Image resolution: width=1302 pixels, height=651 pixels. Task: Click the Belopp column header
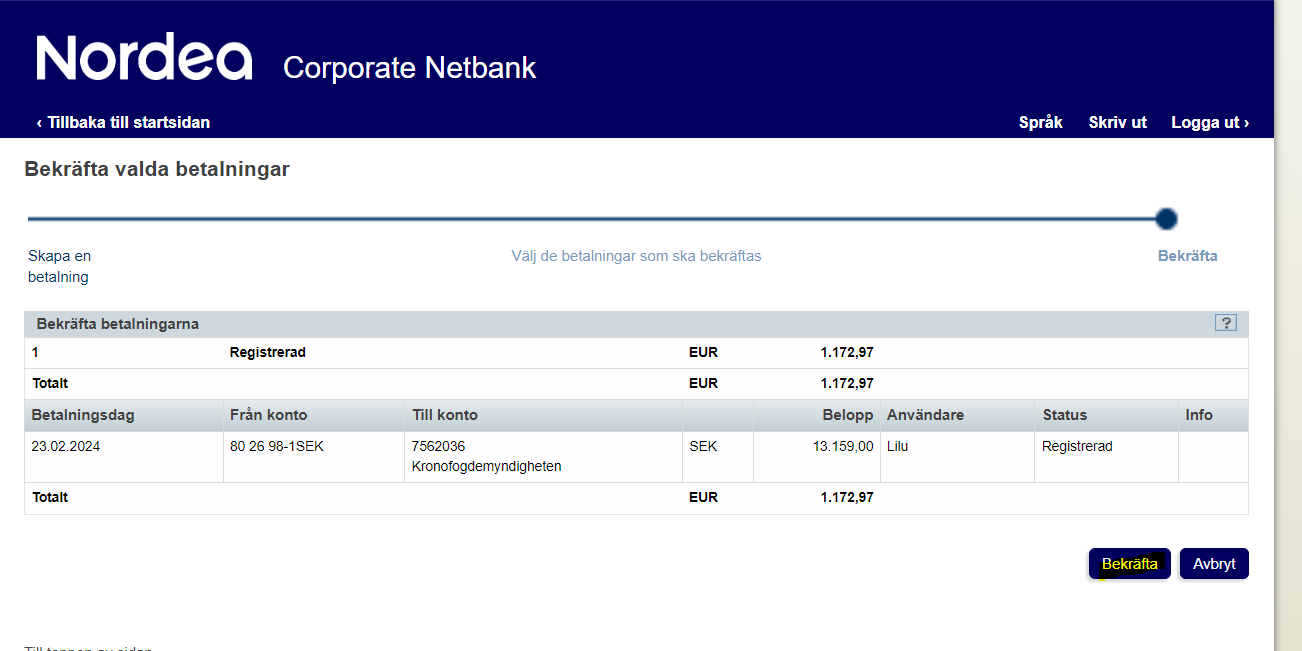click(x=848, y=415)
